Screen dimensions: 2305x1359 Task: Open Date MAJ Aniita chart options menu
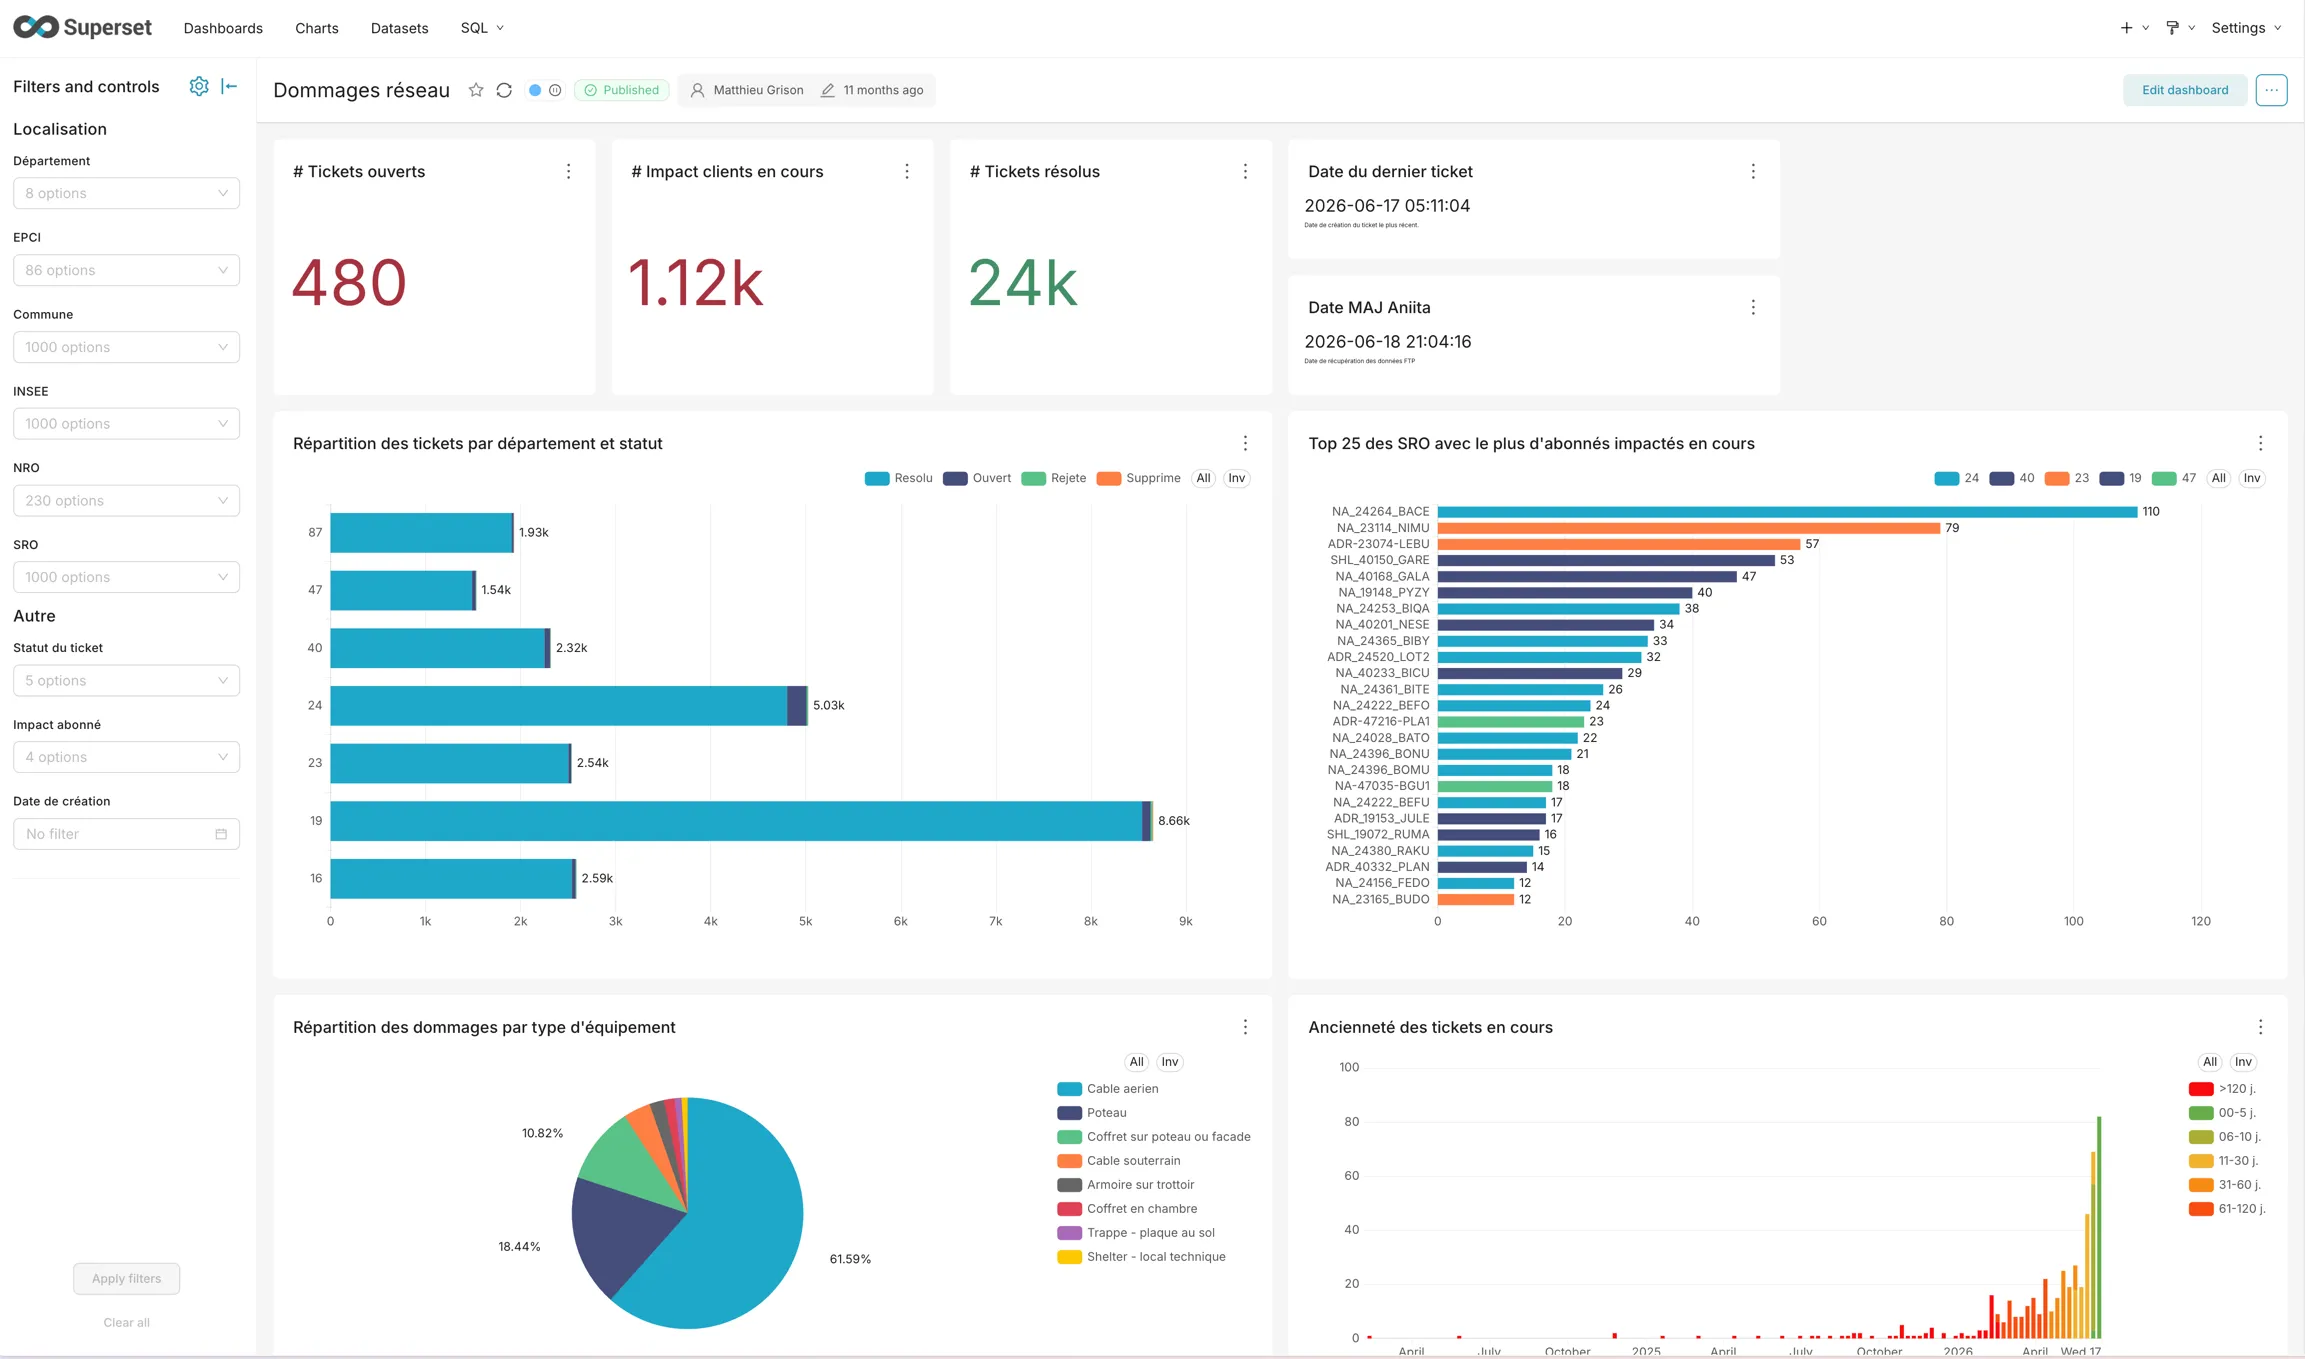[1753, 308]
